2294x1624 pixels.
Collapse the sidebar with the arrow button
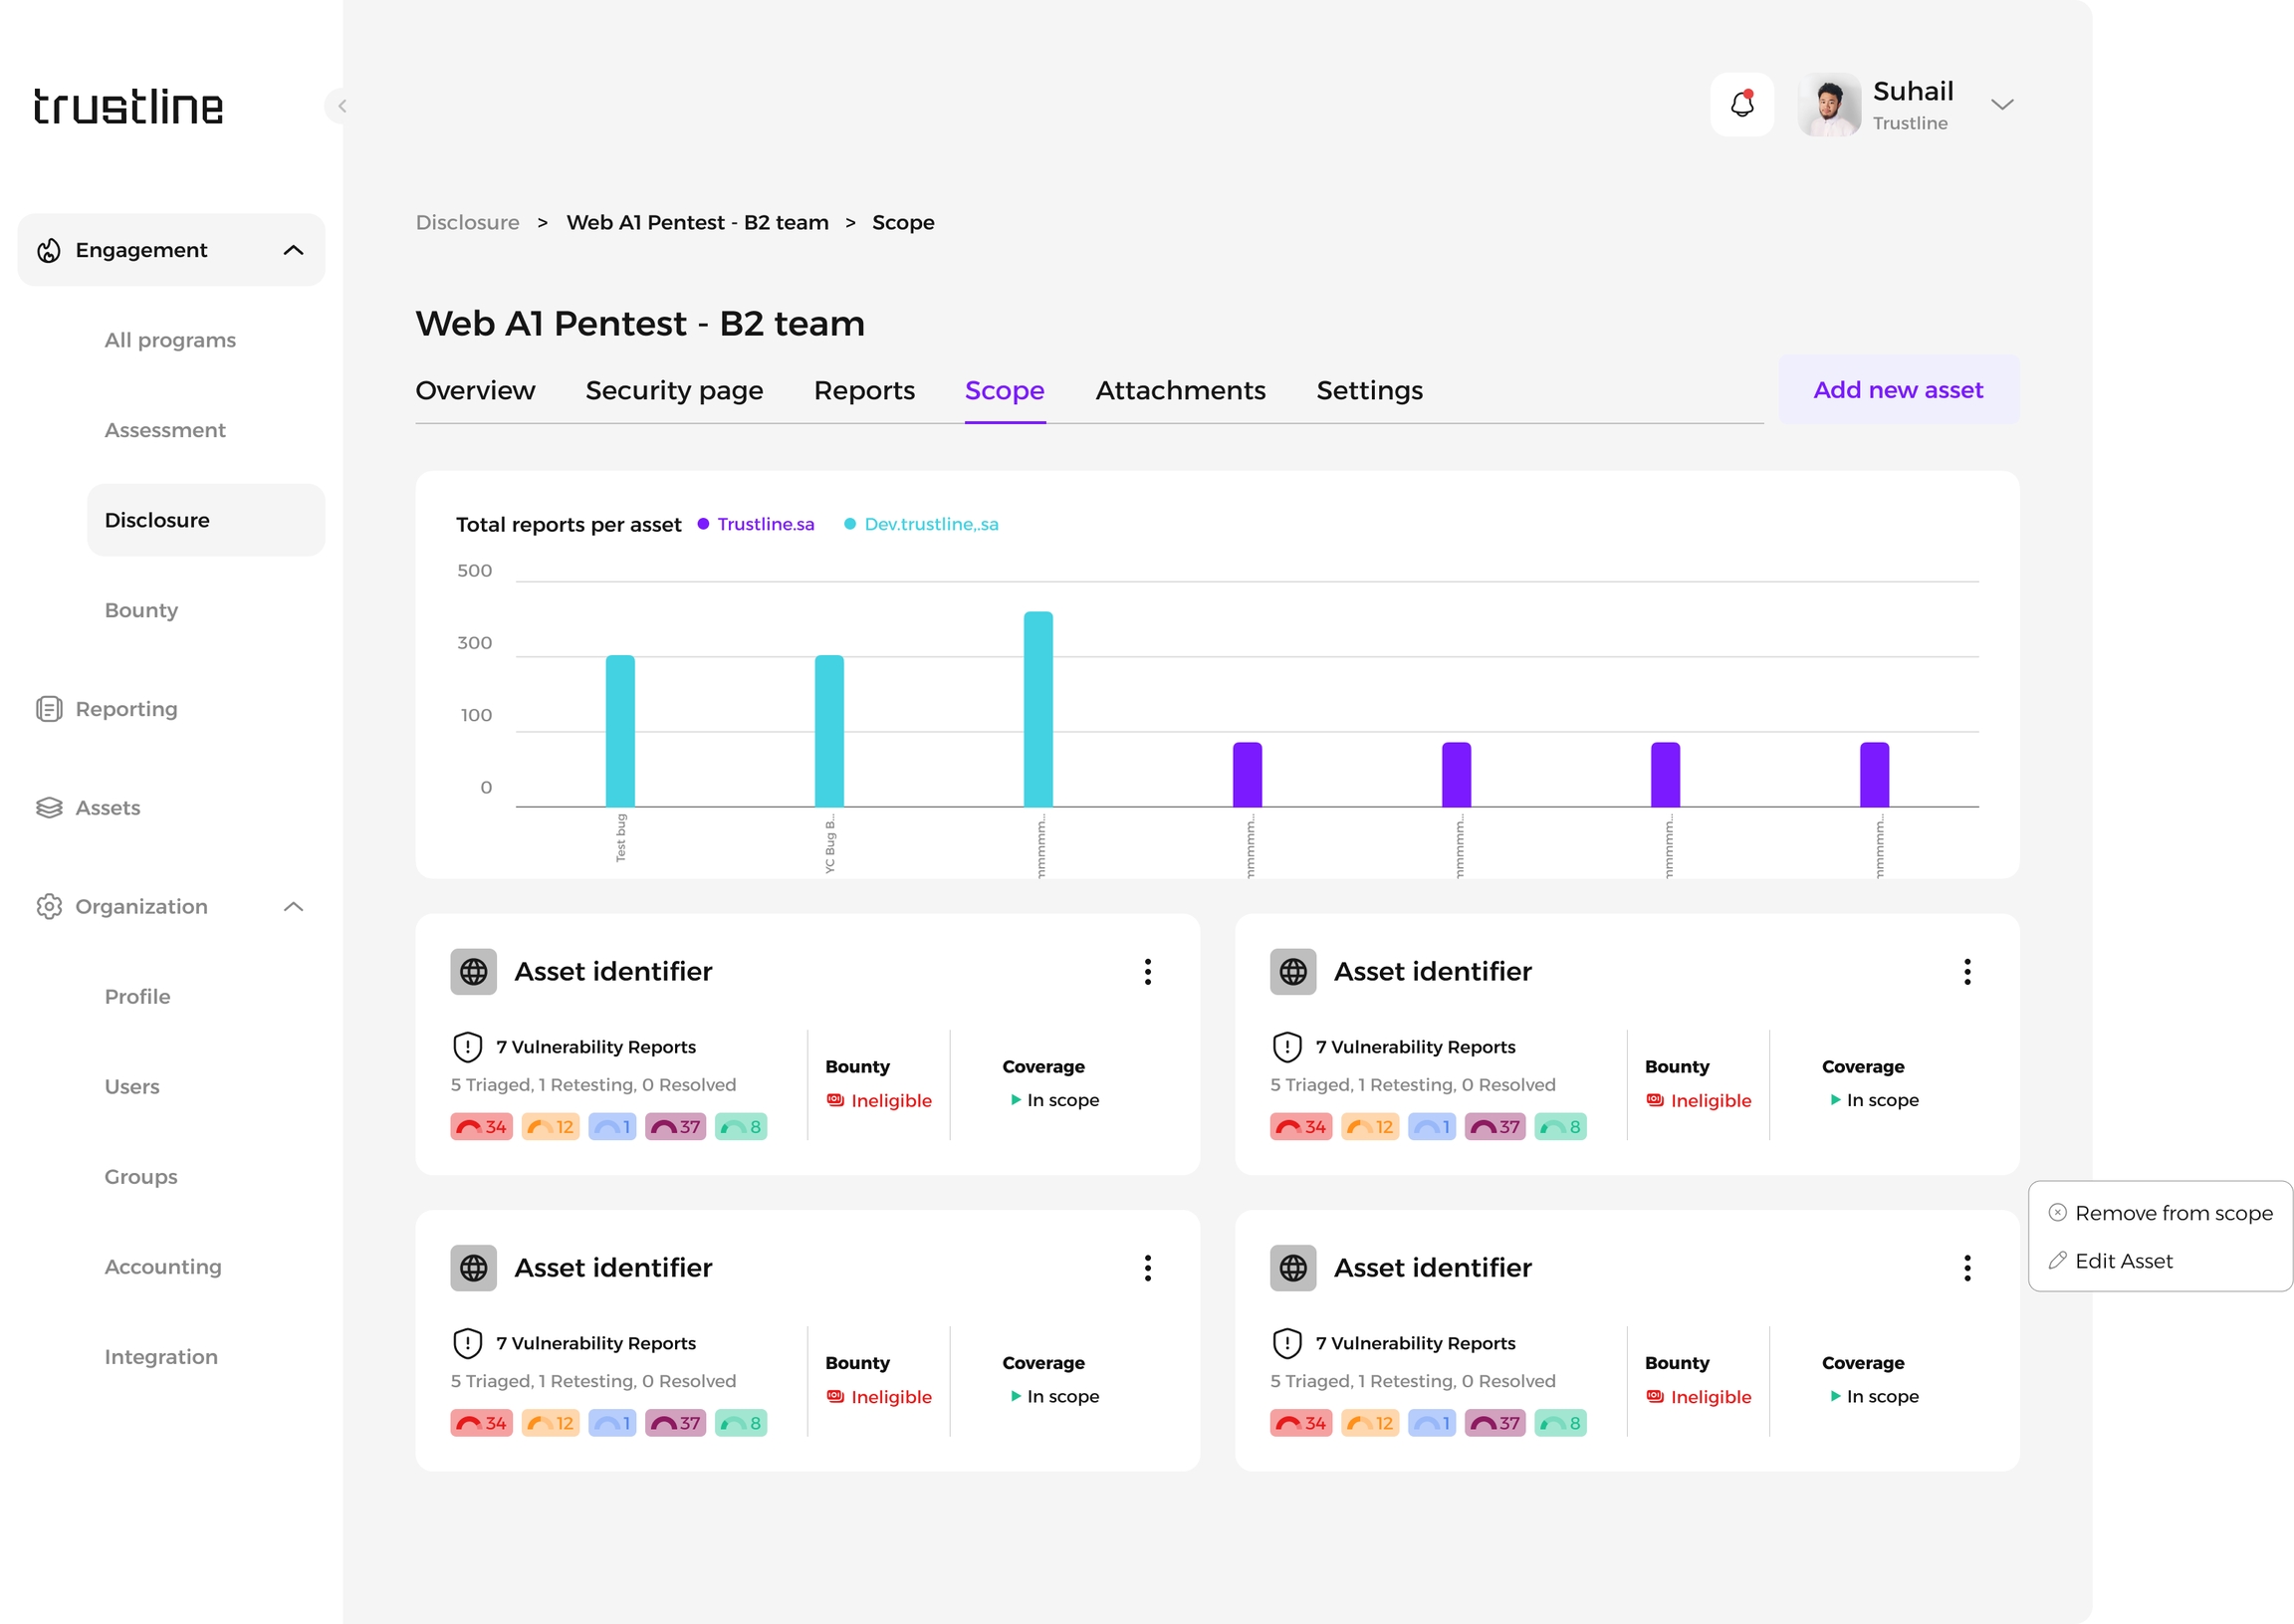pos(341,105)
